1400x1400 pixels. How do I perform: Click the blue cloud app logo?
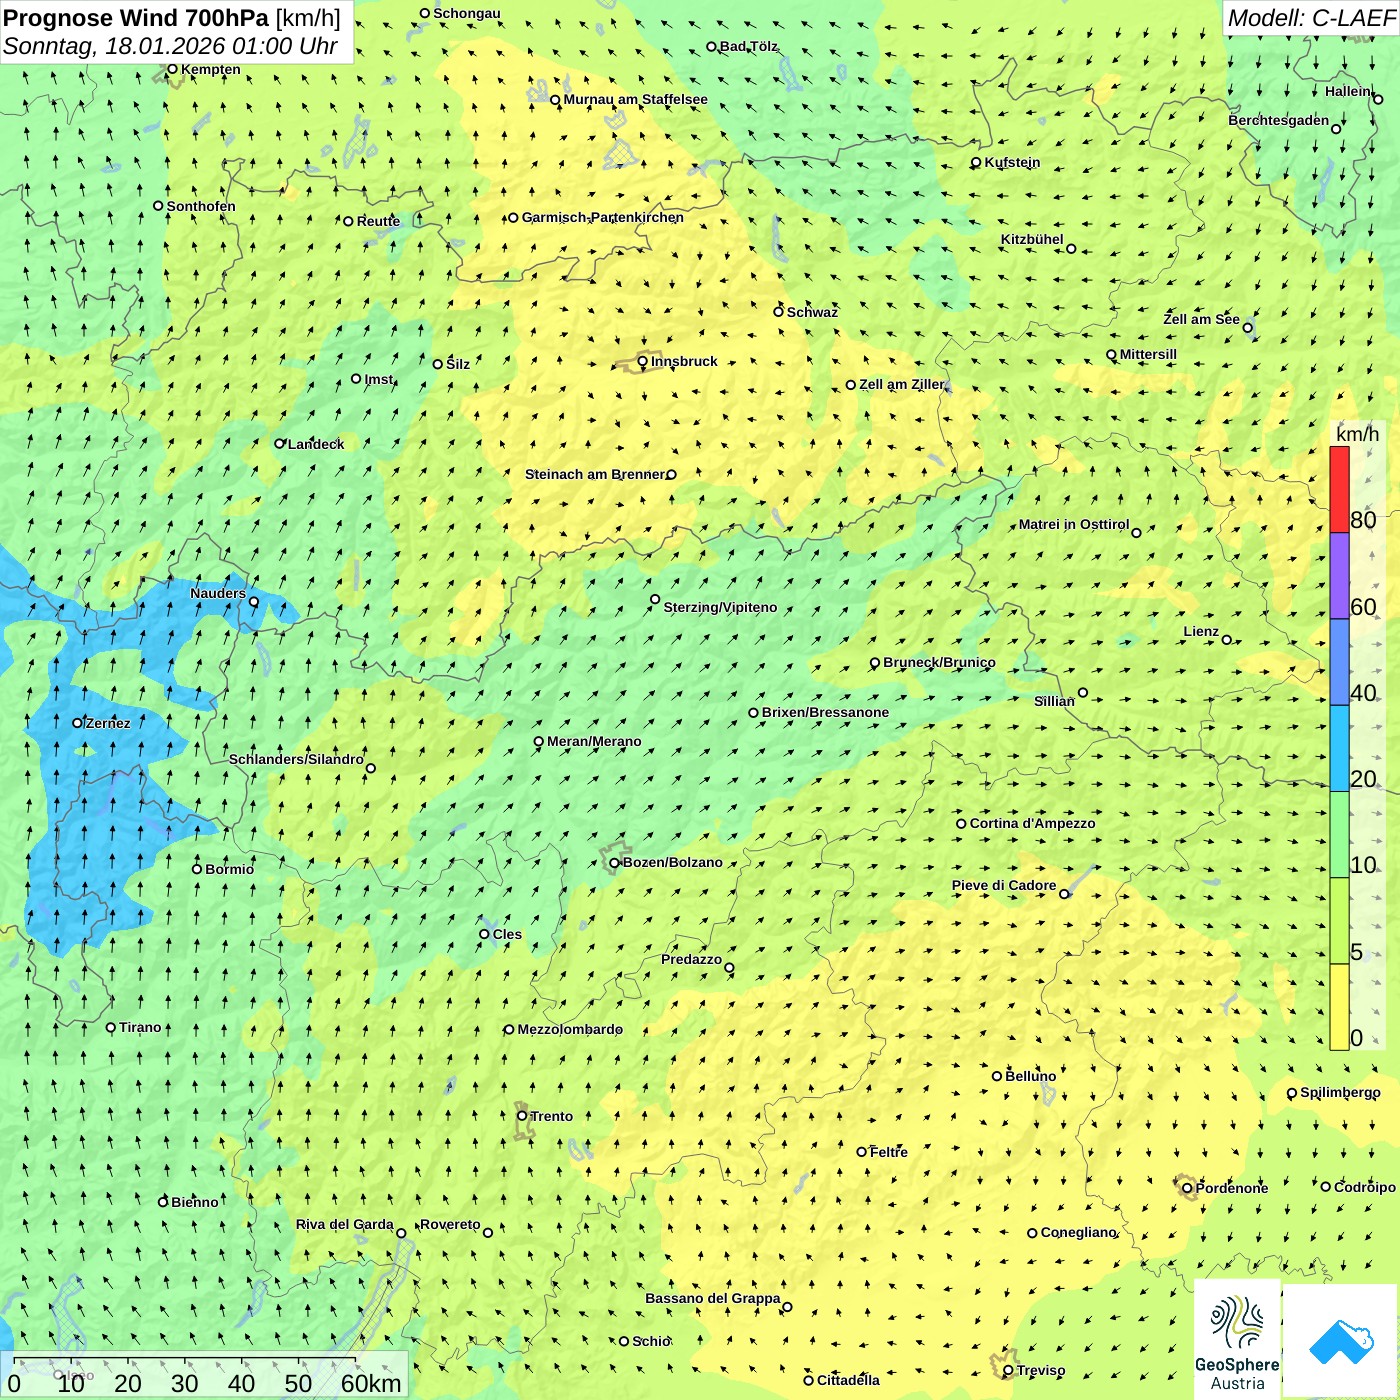tap(1341, 1342)
